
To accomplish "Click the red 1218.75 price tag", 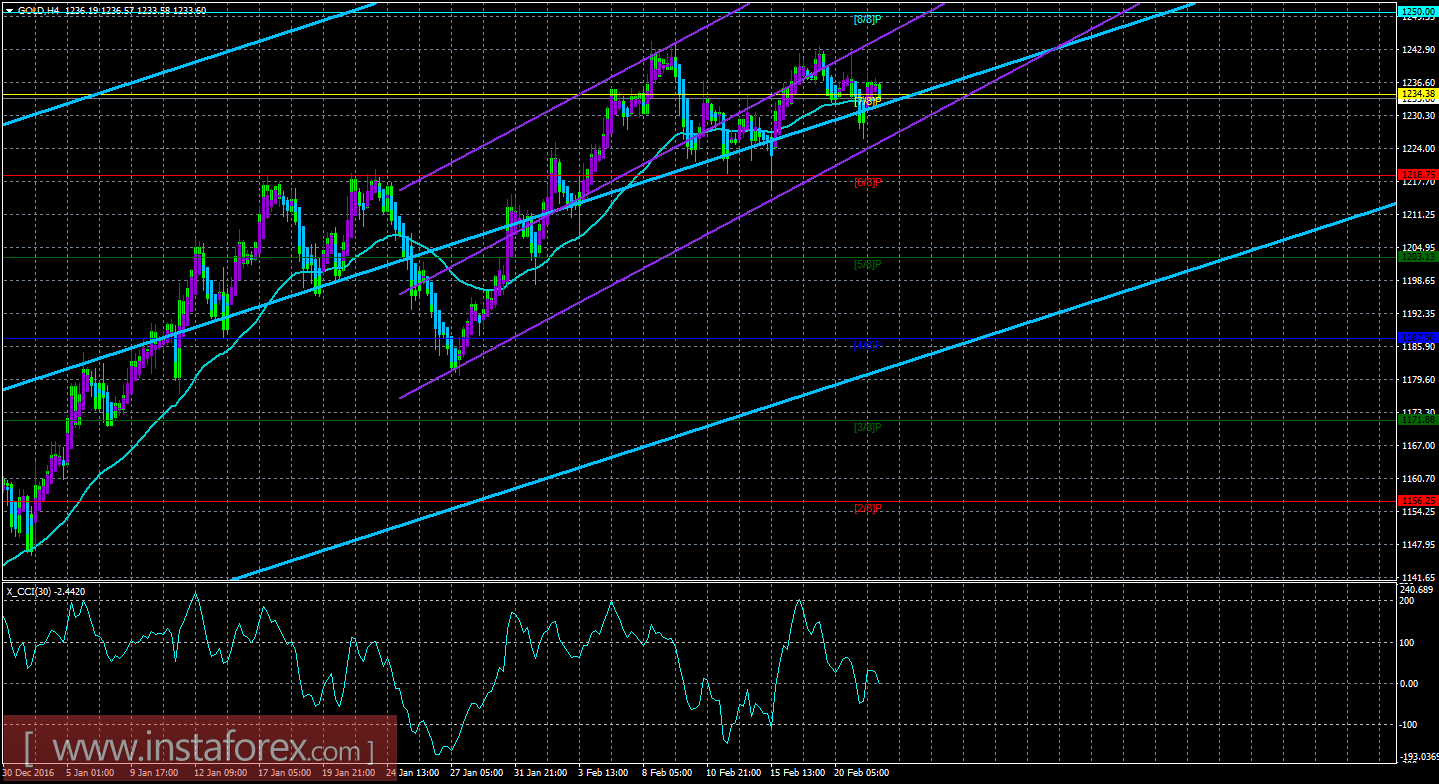I will (1417, 176).
